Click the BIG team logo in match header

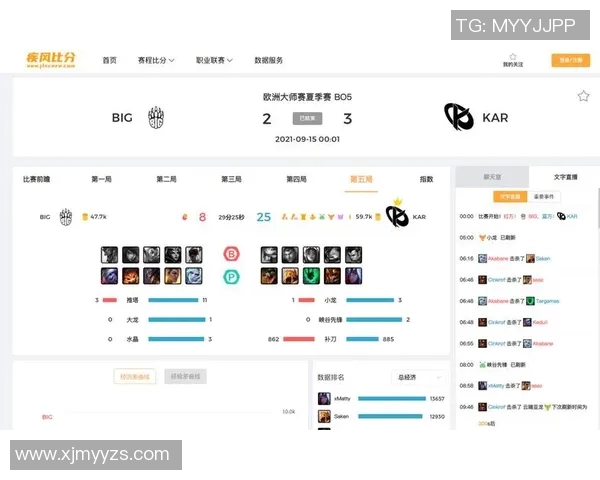coord(155,118)
